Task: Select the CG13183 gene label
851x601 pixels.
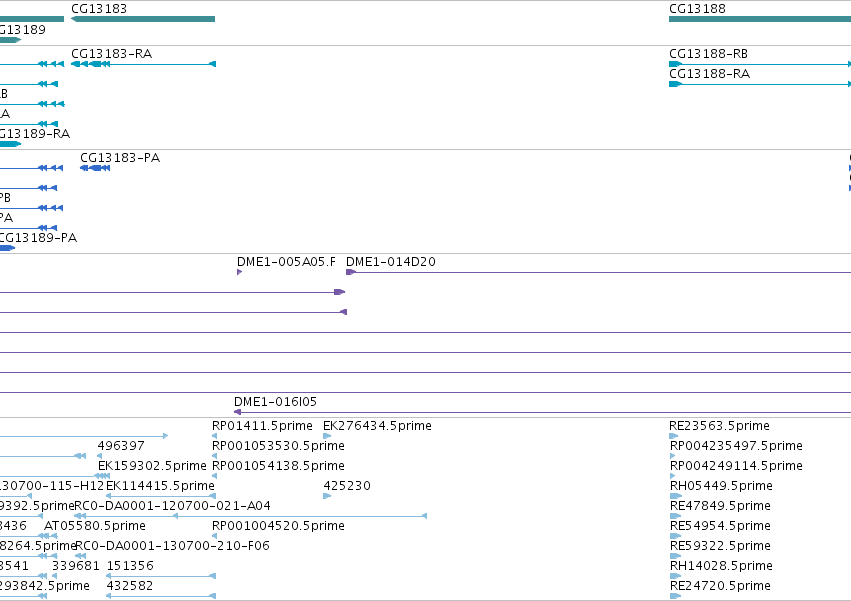Action: tap(99, 9)
